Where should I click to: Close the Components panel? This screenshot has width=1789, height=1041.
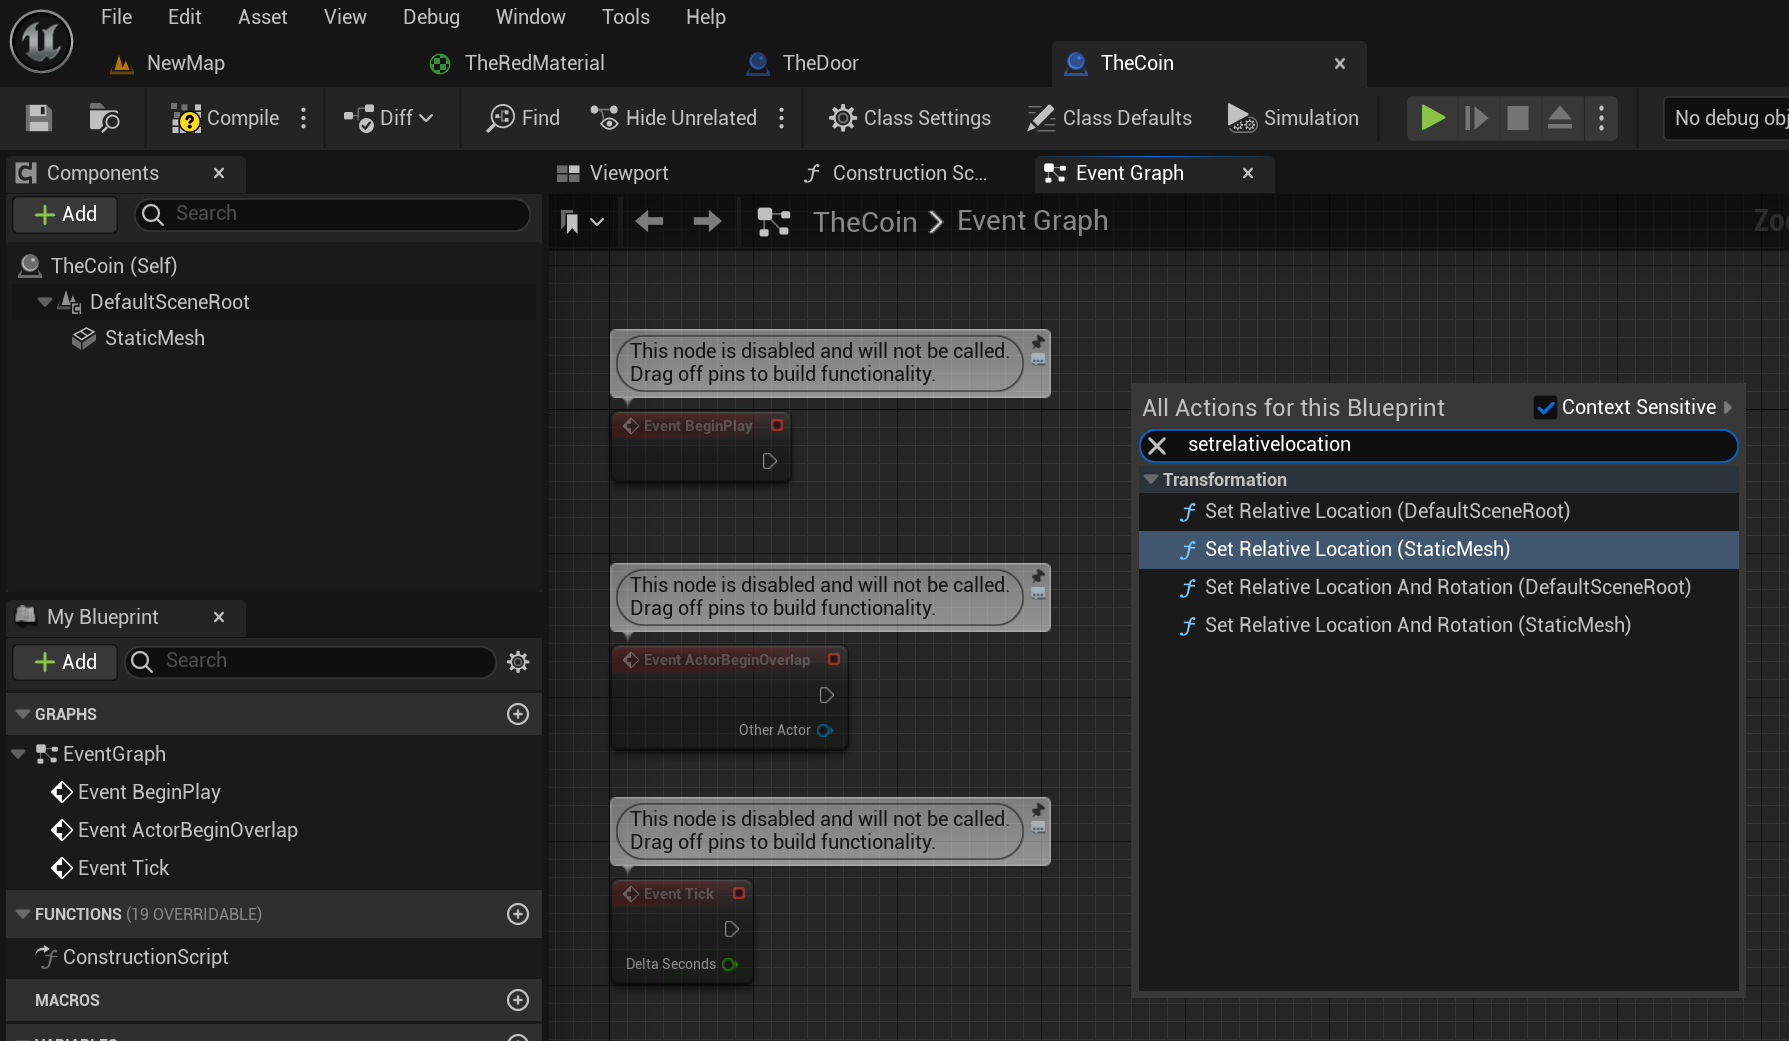pos(219,173)
